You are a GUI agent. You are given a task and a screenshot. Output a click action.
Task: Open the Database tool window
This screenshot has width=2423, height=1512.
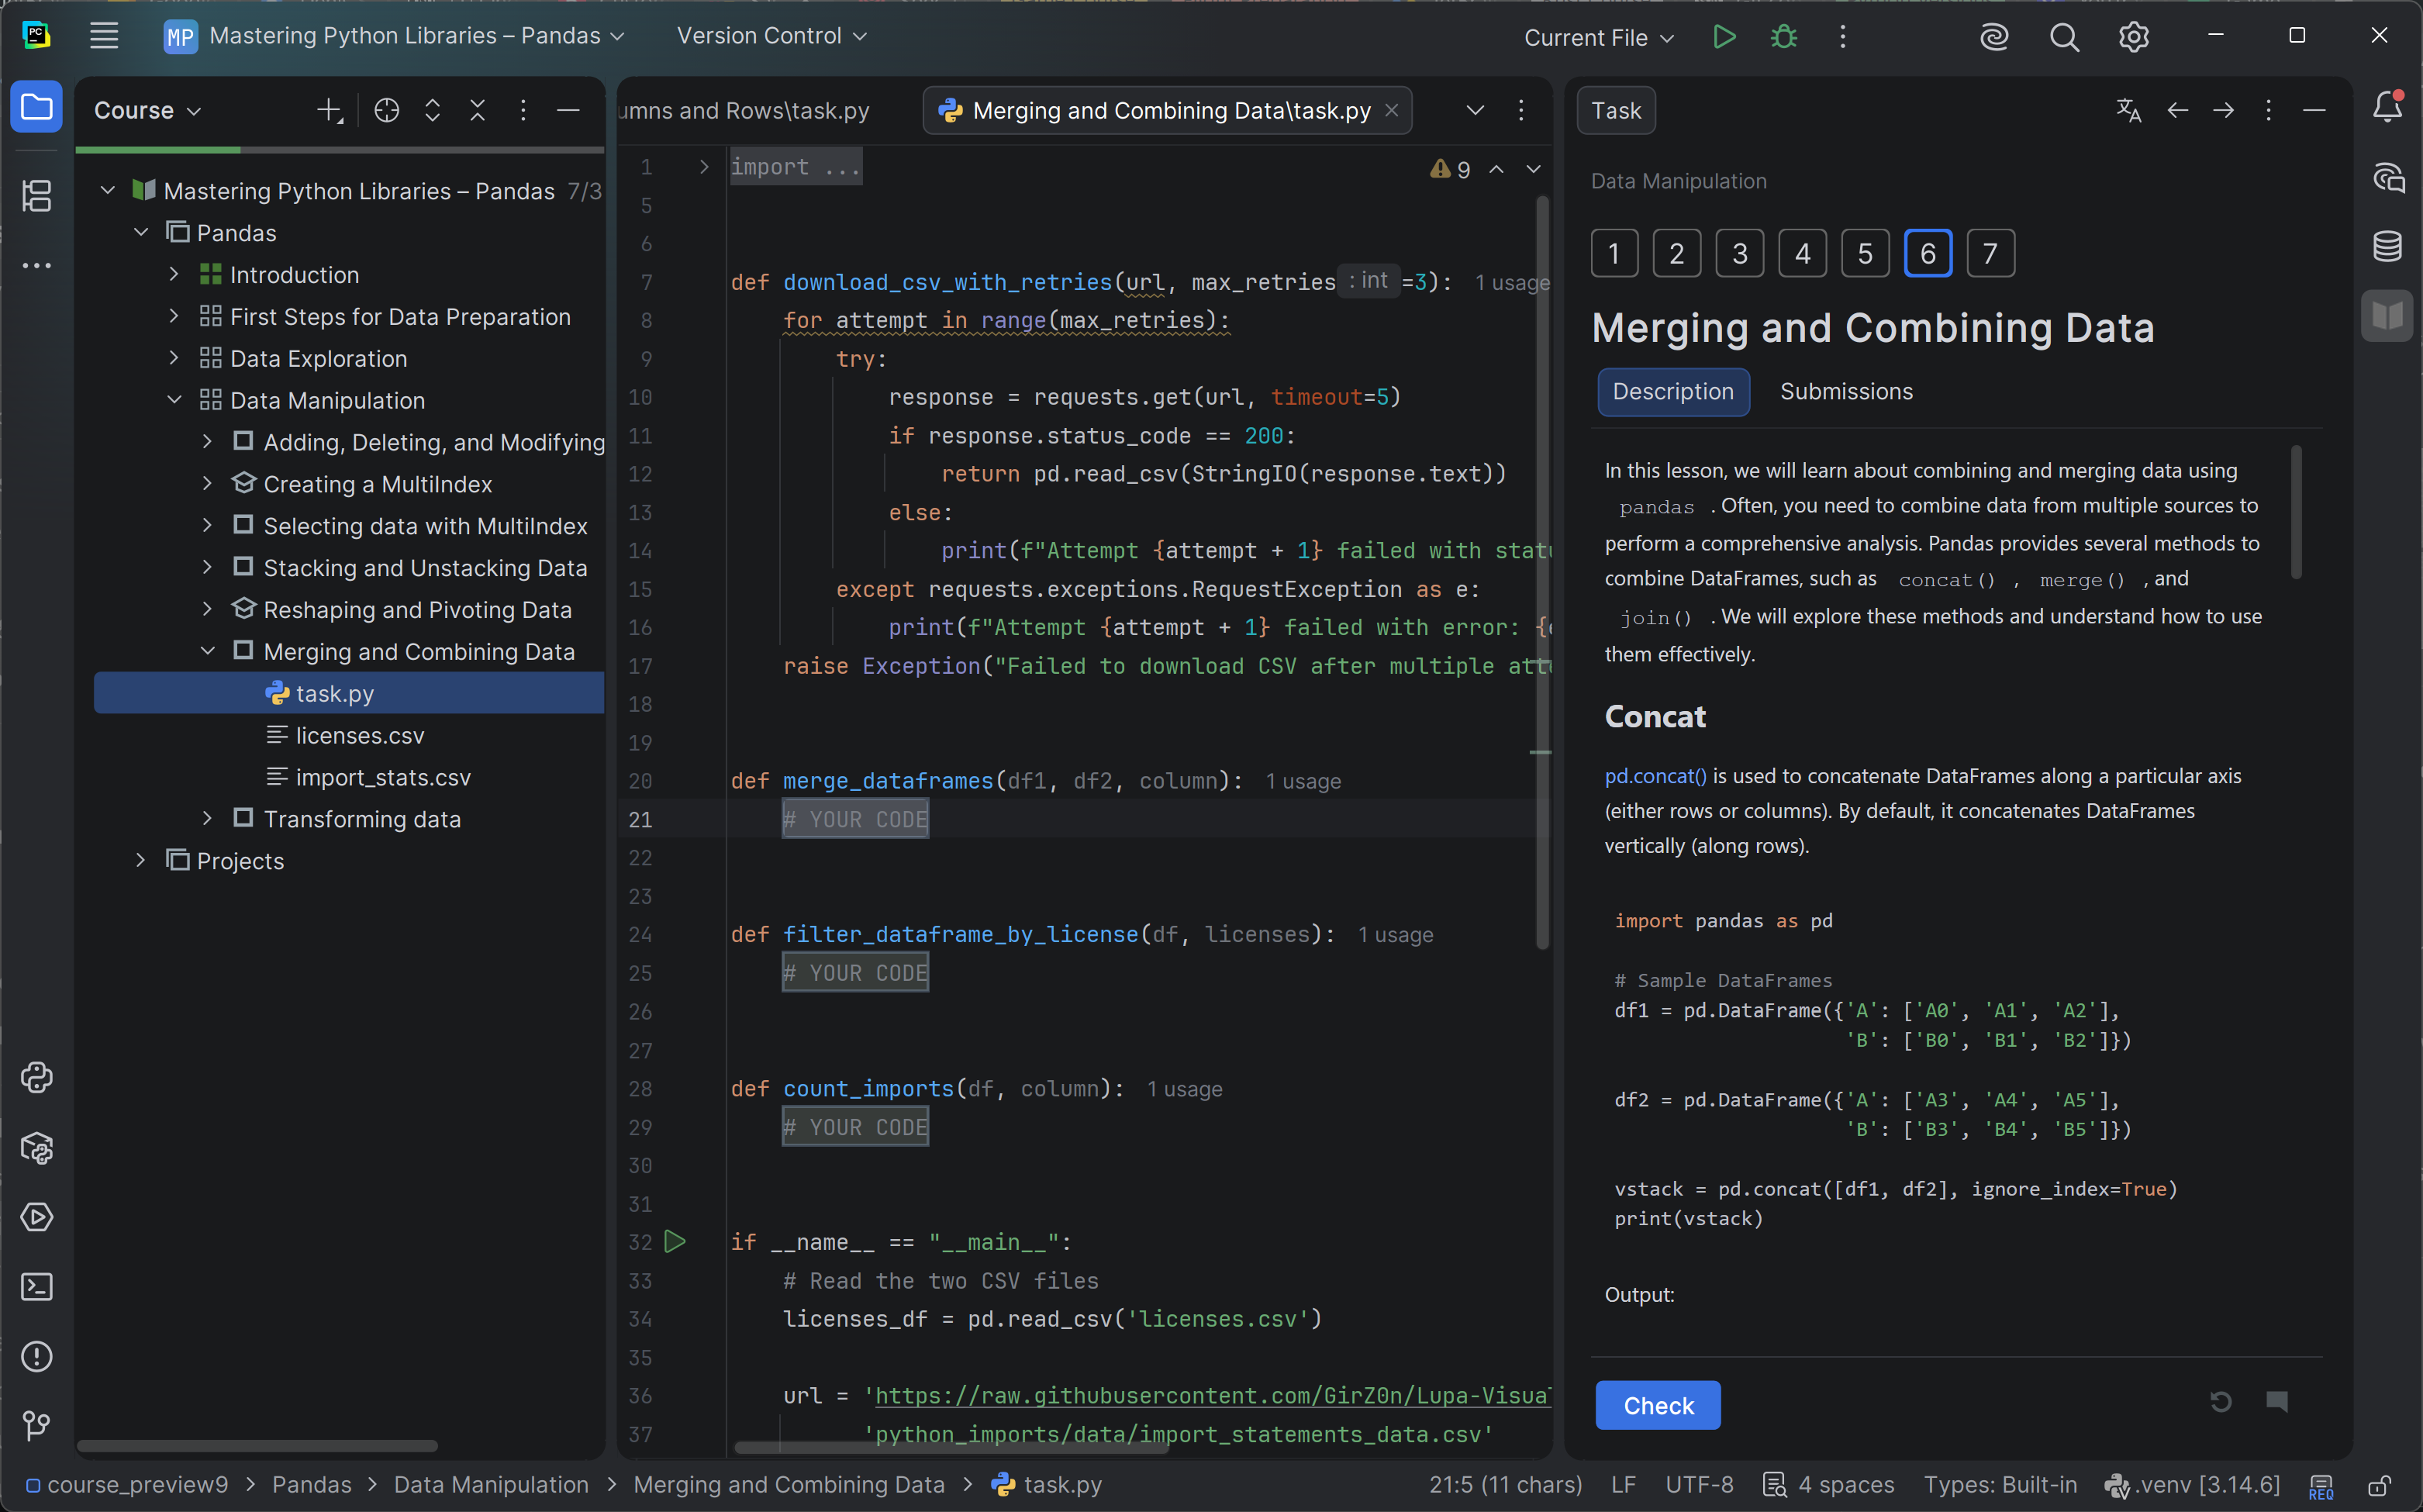click(x=2388, y=246)
